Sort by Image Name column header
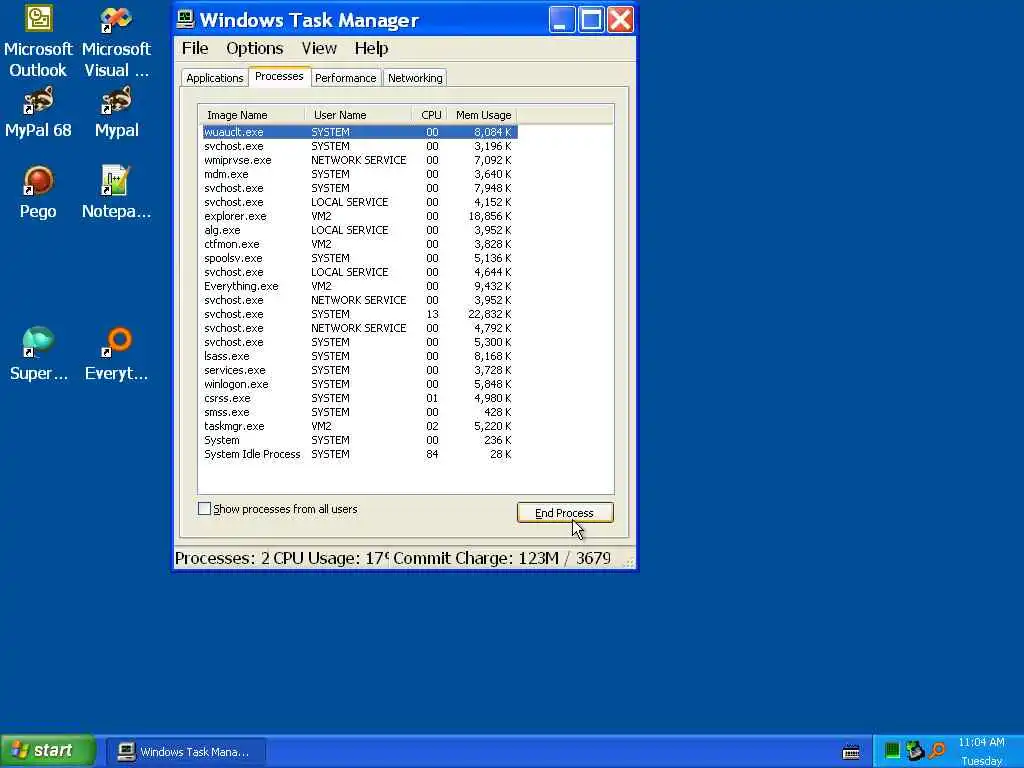 pyautogui.click(x=251, y=115)
